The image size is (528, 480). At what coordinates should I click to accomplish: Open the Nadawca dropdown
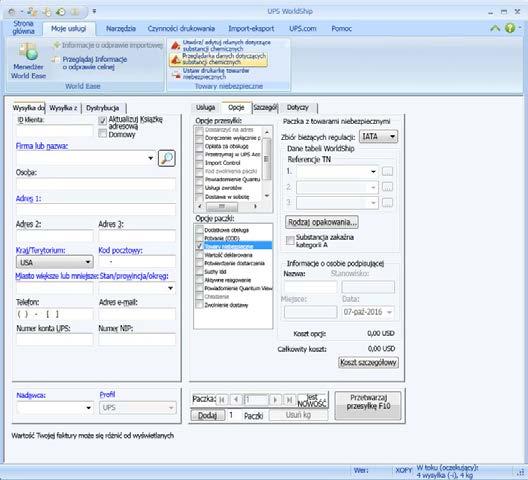pyautogui.click(x=88, y=408)
